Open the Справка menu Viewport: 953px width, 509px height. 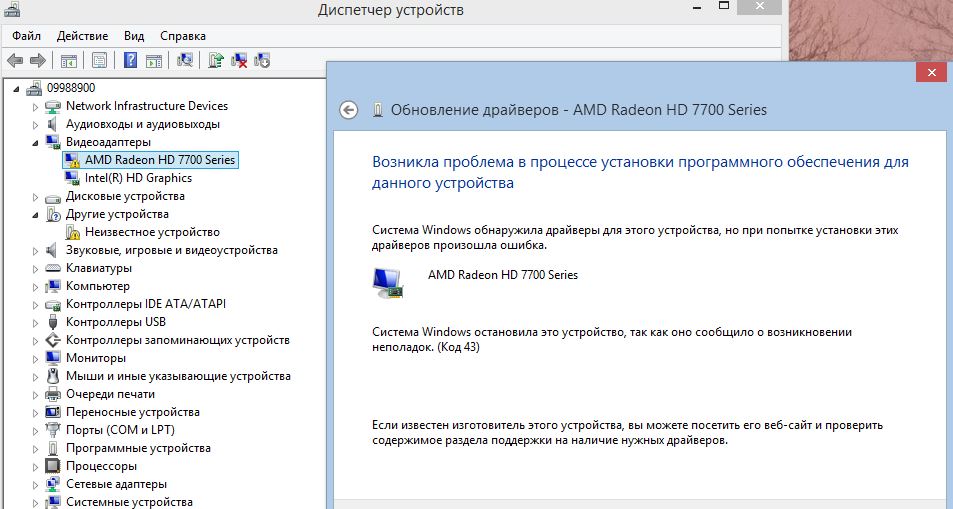183,36
